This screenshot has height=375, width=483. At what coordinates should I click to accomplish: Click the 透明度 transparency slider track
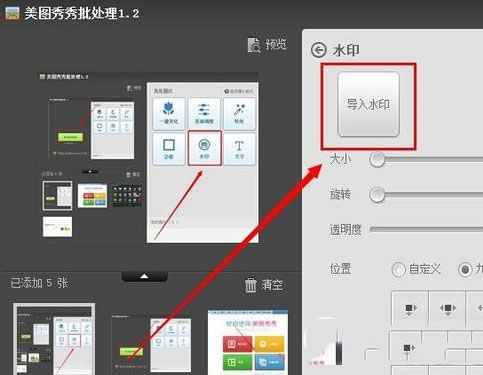click(426, 229)
